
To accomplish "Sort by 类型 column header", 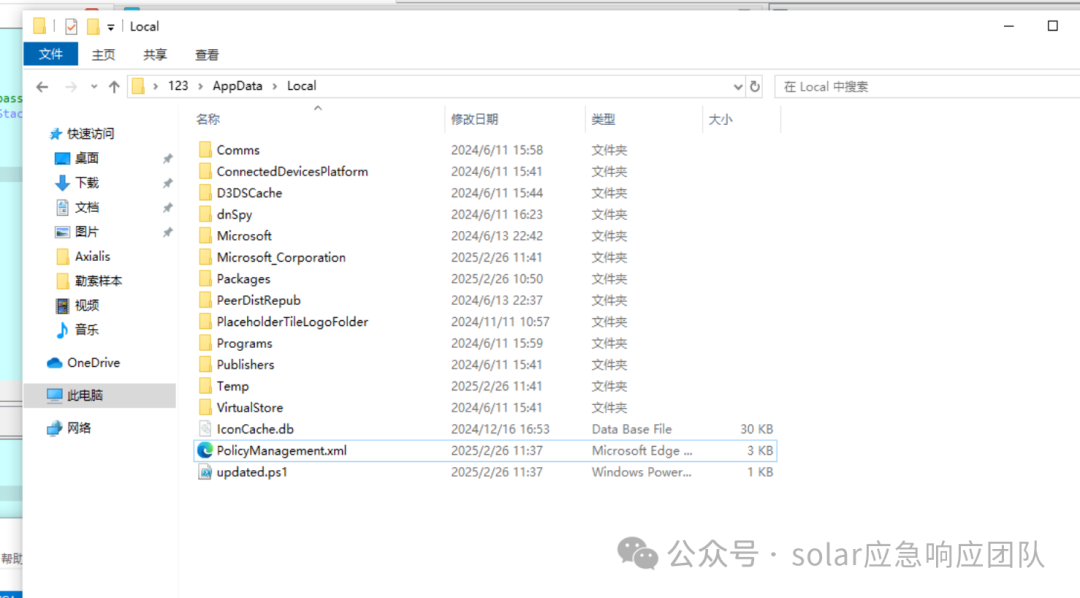I will point(603,119).
